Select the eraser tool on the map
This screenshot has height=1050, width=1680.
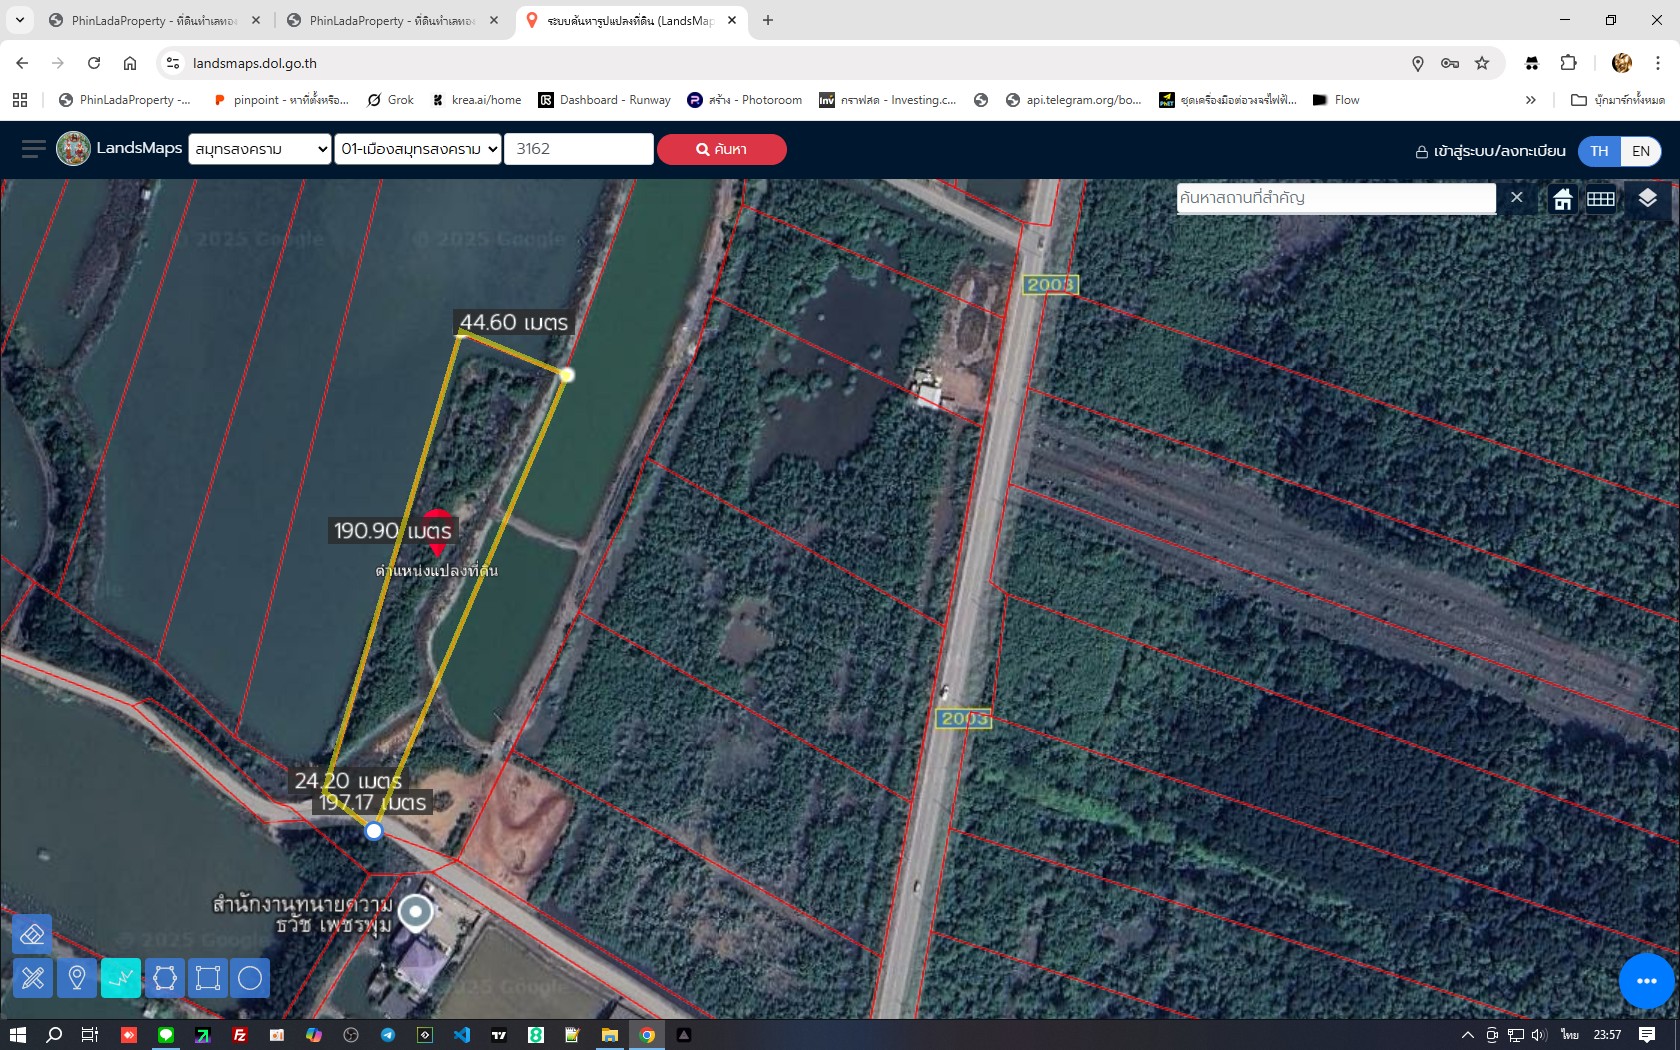click(32, 934)
